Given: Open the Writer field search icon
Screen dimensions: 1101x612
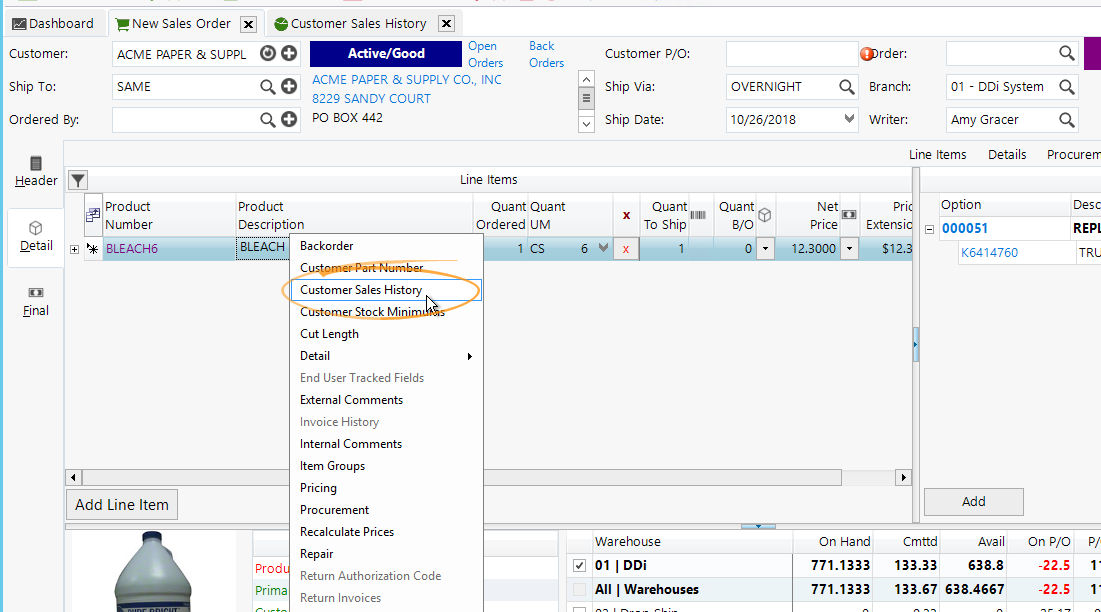Looking at the screenshot, I should (1066, 119).
